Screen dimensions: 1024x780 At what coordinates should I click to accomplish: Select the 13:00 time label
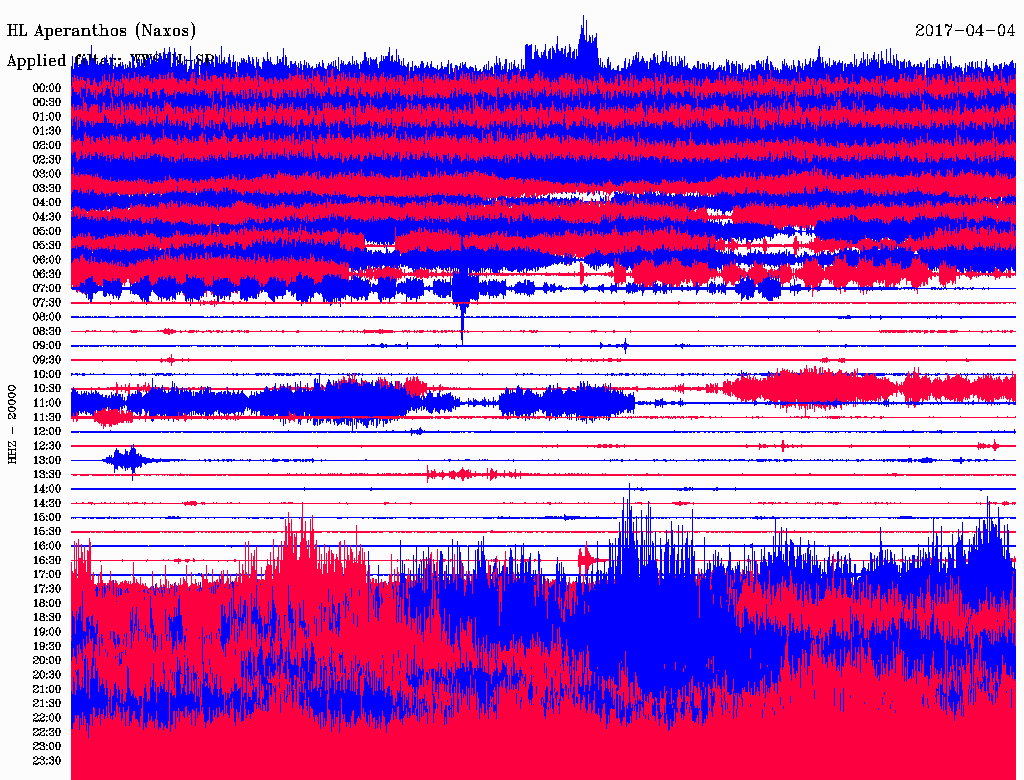tap(47, 460)
